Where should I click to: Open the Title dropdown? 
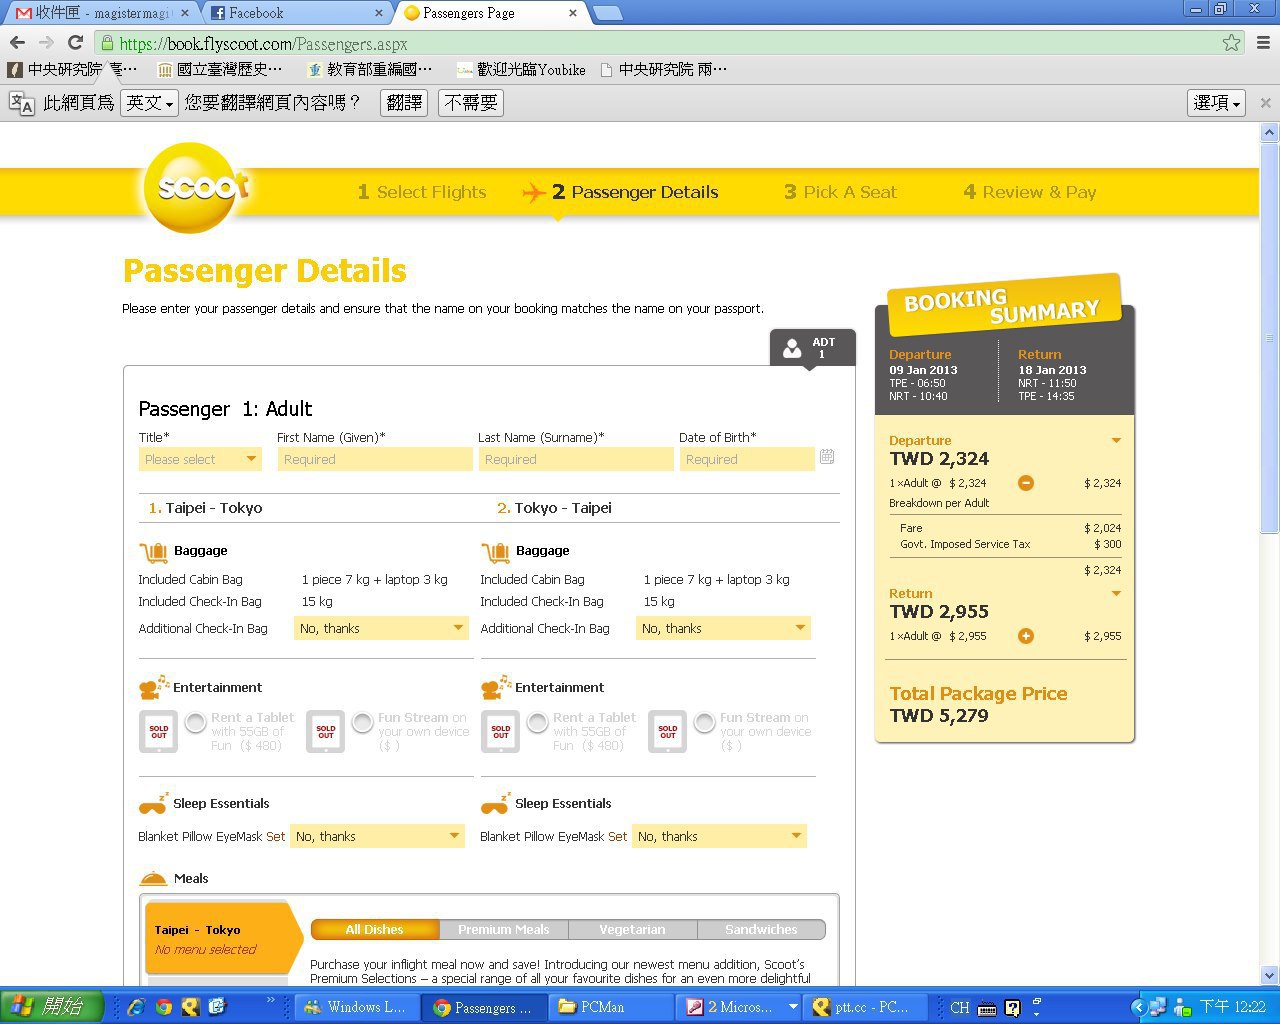[x=200, y=459]
